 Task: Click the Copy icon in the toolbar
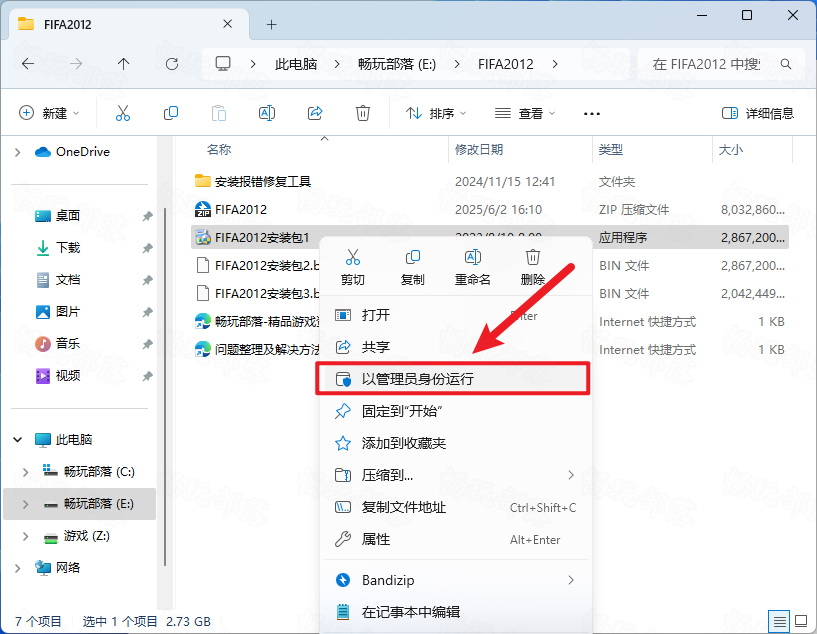coord(171,113)
